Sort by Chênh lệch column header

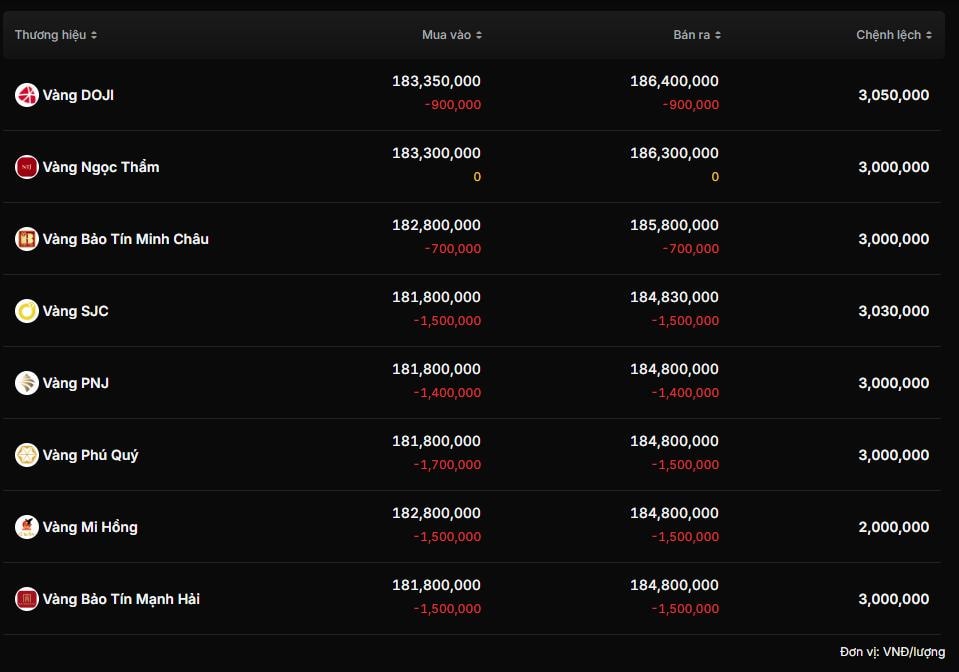click(894, 35)
